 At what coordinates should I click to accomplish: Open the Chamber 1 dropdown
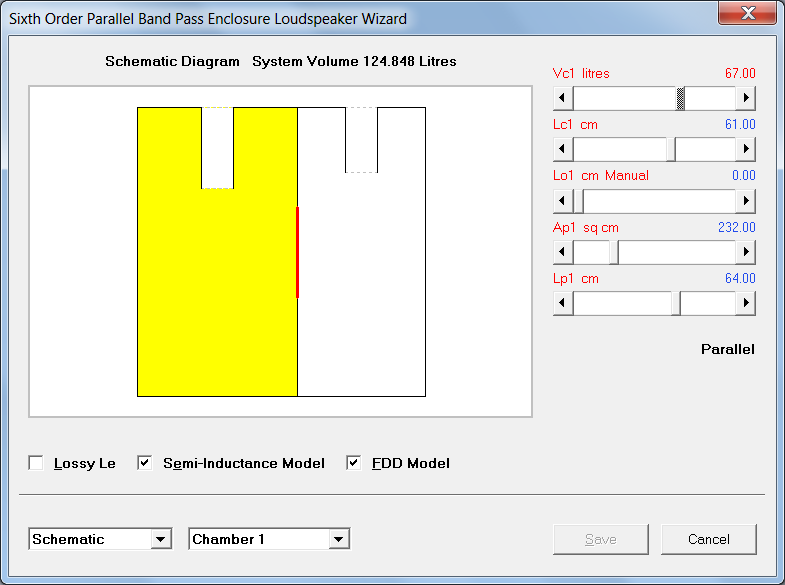339,539
